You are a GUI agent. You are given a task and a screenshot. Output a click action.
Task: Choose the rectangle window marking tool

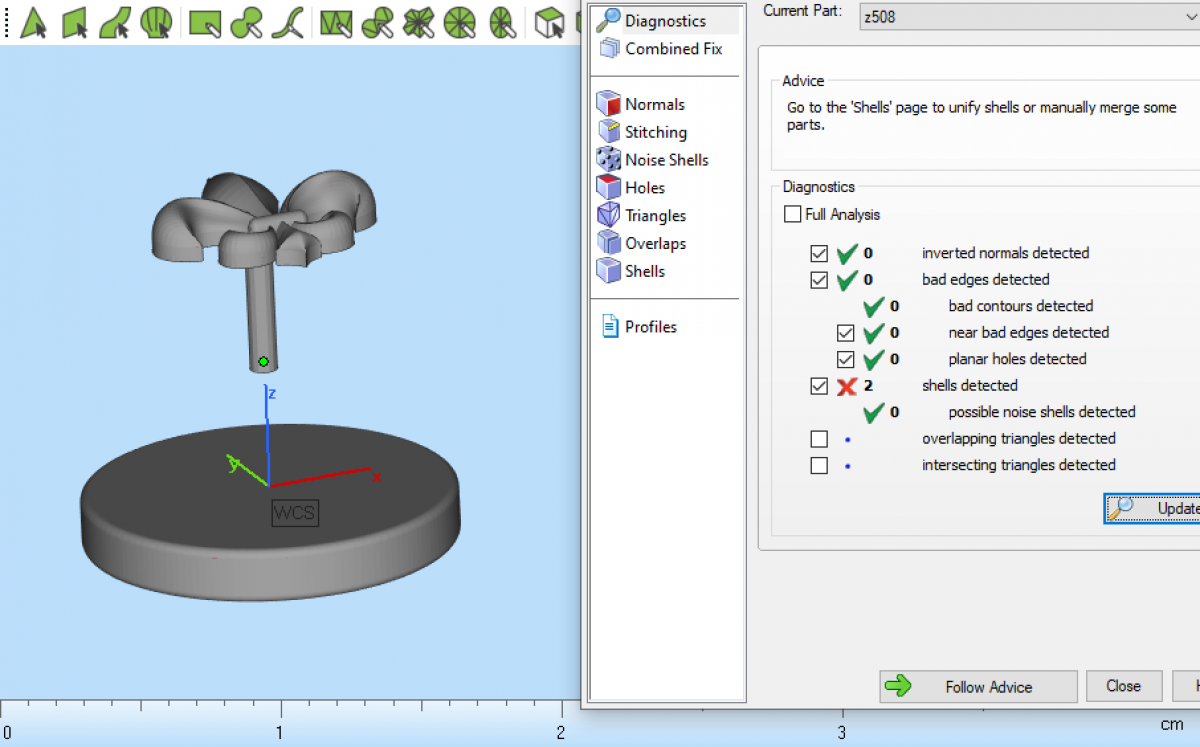click(x=205, y=22)
